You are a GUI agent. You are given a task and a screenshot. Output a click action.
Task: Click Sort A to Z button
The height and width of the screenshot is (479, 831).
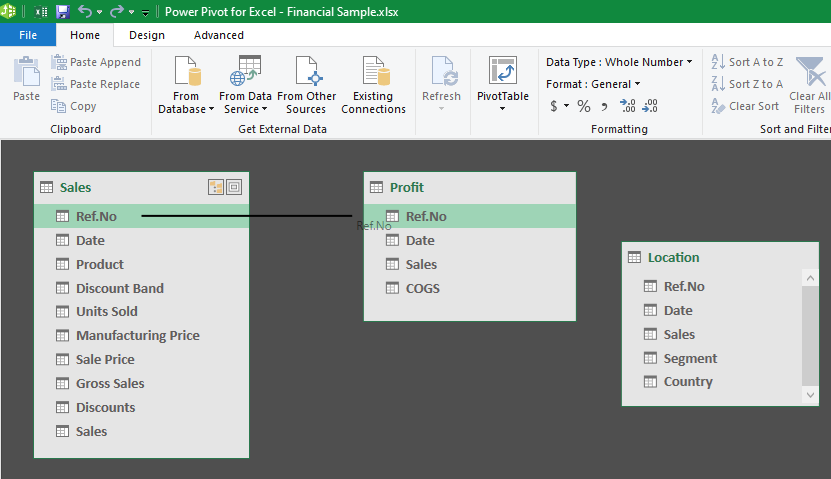tap(747, 62)
